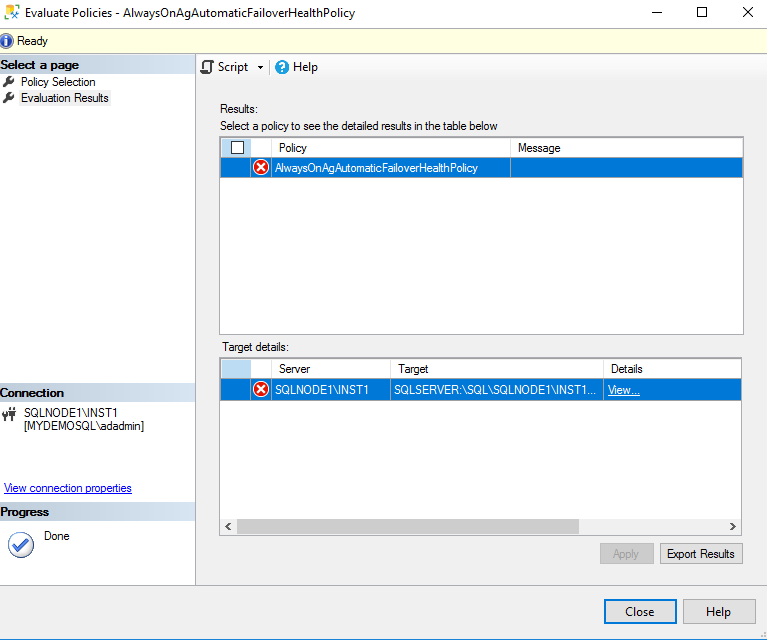Image resolution: width=767 pixels, height=640 pixels.
Task: Click the red error icon on AlwaysOnAgAutomaticFailoverHealthPolicy row
Action: [x=261, y=167]
